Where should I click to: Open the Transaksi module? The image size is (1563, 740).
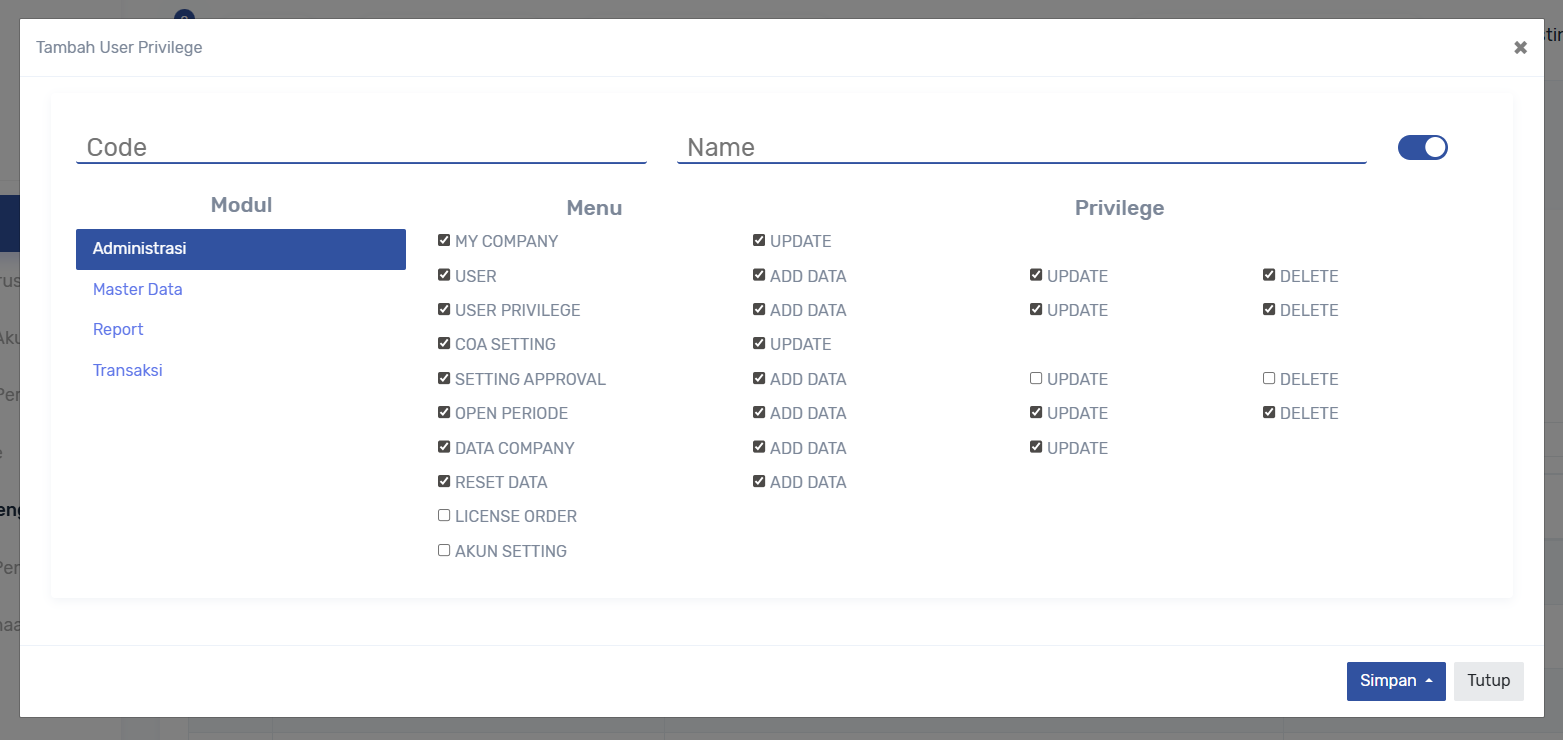pyautogui.click(x=127, y=370)
